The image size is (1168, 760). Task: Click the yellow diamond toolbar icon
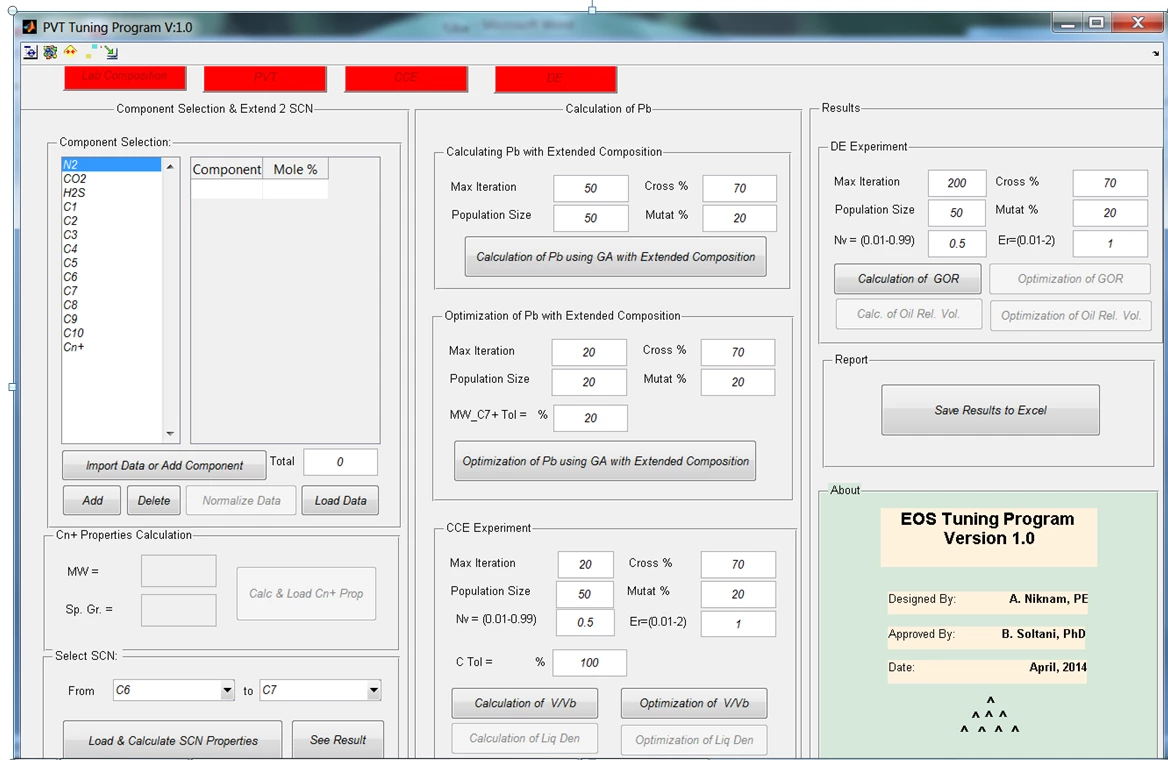70,51
